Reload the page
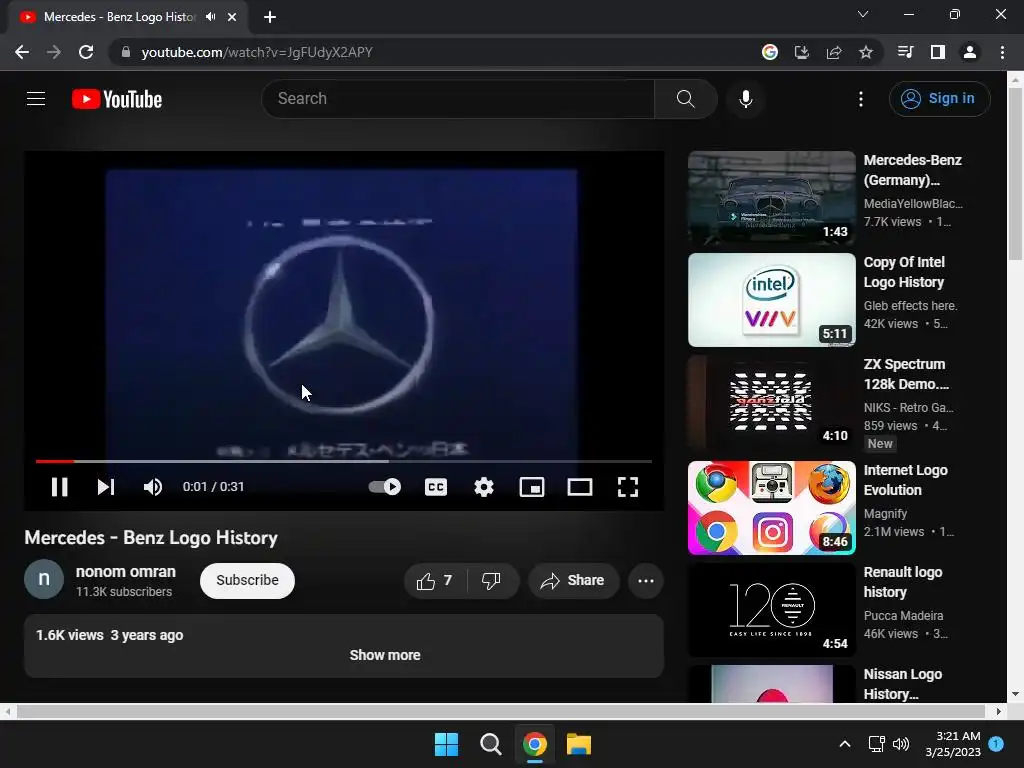 coord(86,52)
